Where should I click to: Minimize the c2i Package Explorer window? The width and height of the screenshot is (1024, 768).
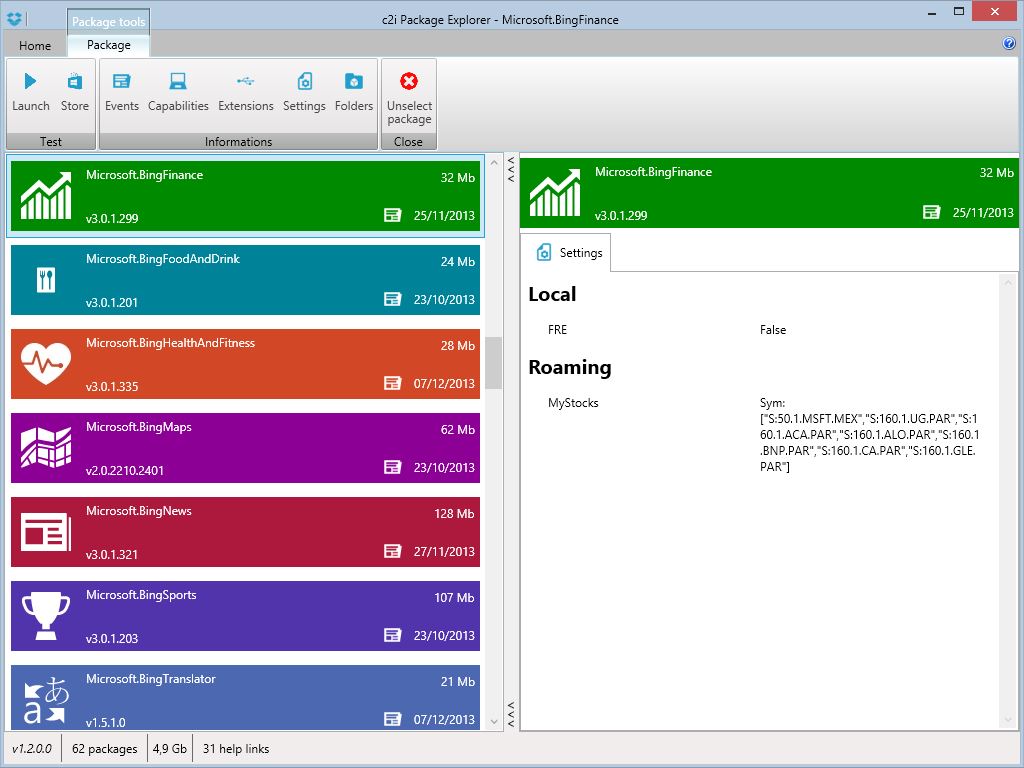click(x=933, y=12)
